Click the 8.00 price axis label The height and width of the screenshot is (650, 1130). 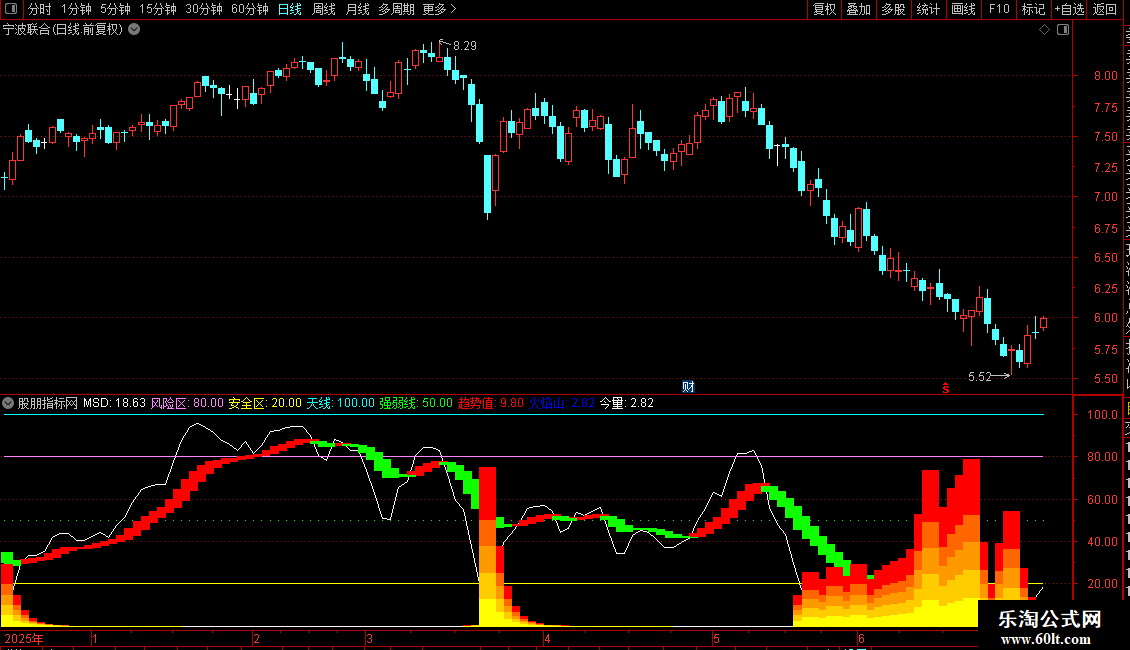pos(1105,76)
